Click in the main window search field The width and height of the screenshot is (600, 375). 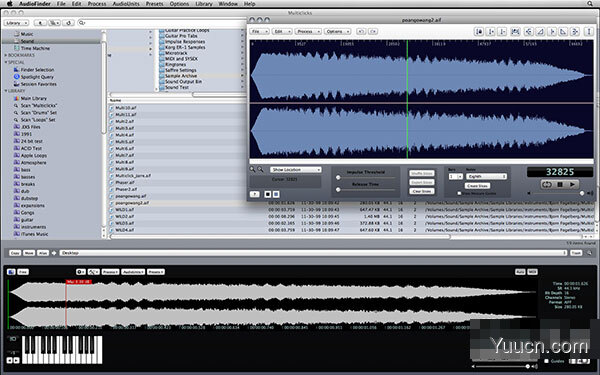[161, 23]
